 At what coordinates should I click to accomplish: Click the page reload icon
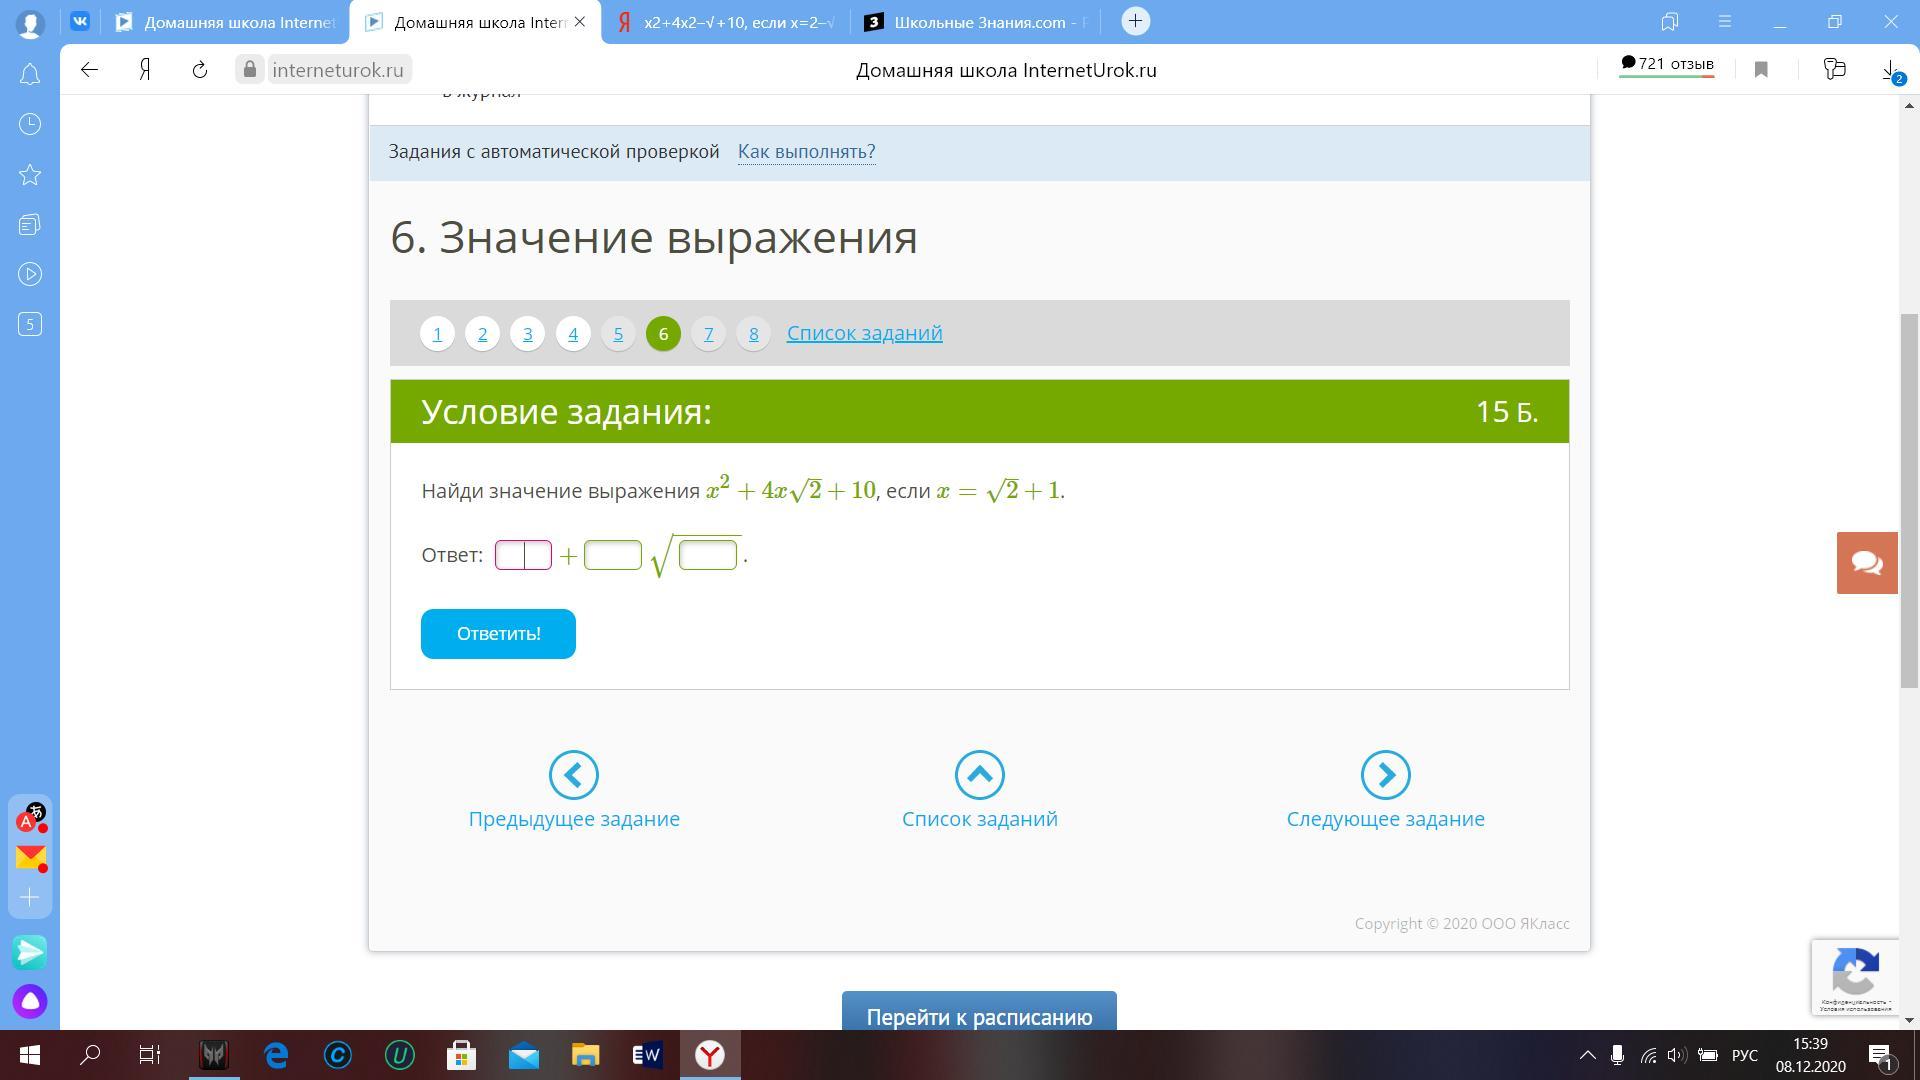[x=199, y=70]
